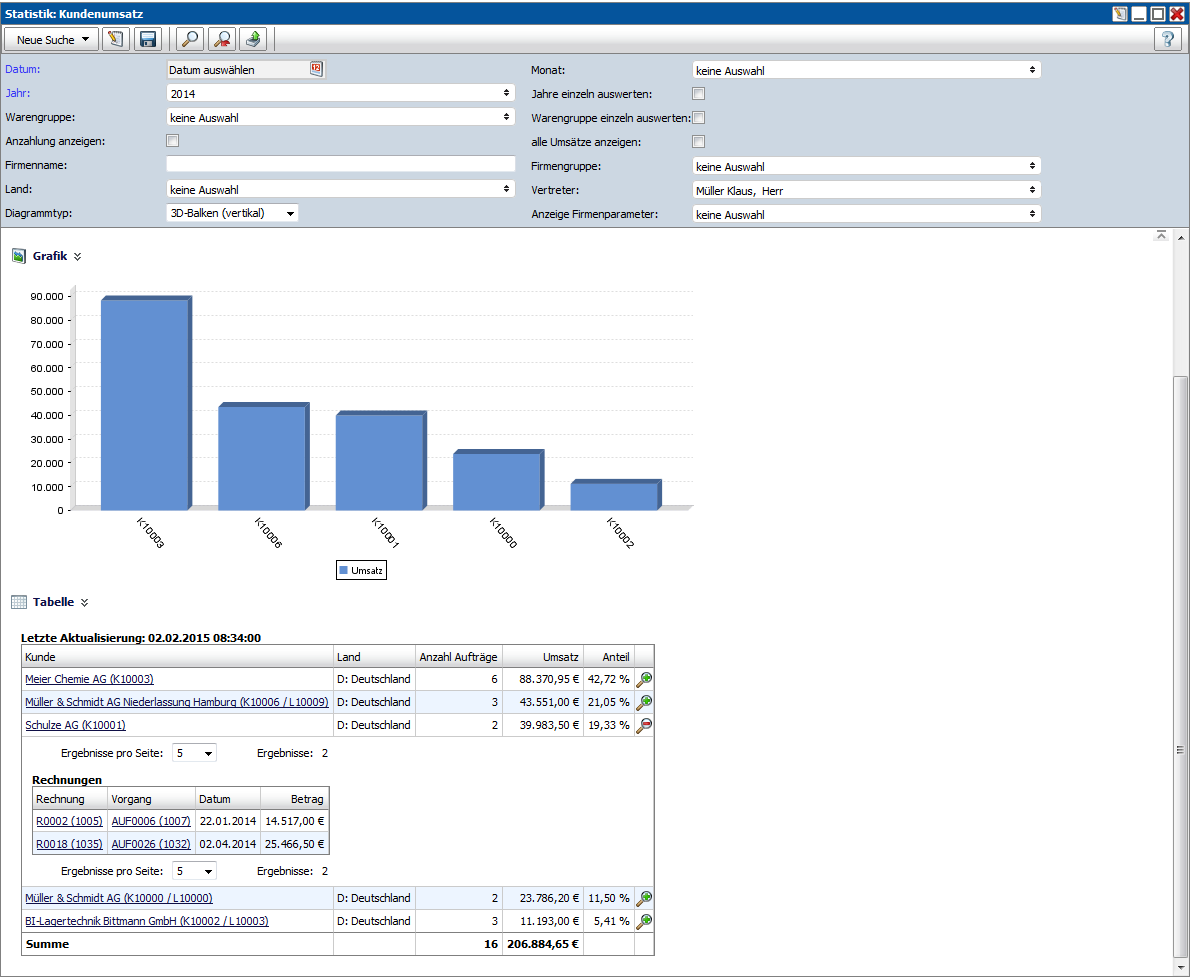Click the calendar icon in Datum field

pos(316,69)
